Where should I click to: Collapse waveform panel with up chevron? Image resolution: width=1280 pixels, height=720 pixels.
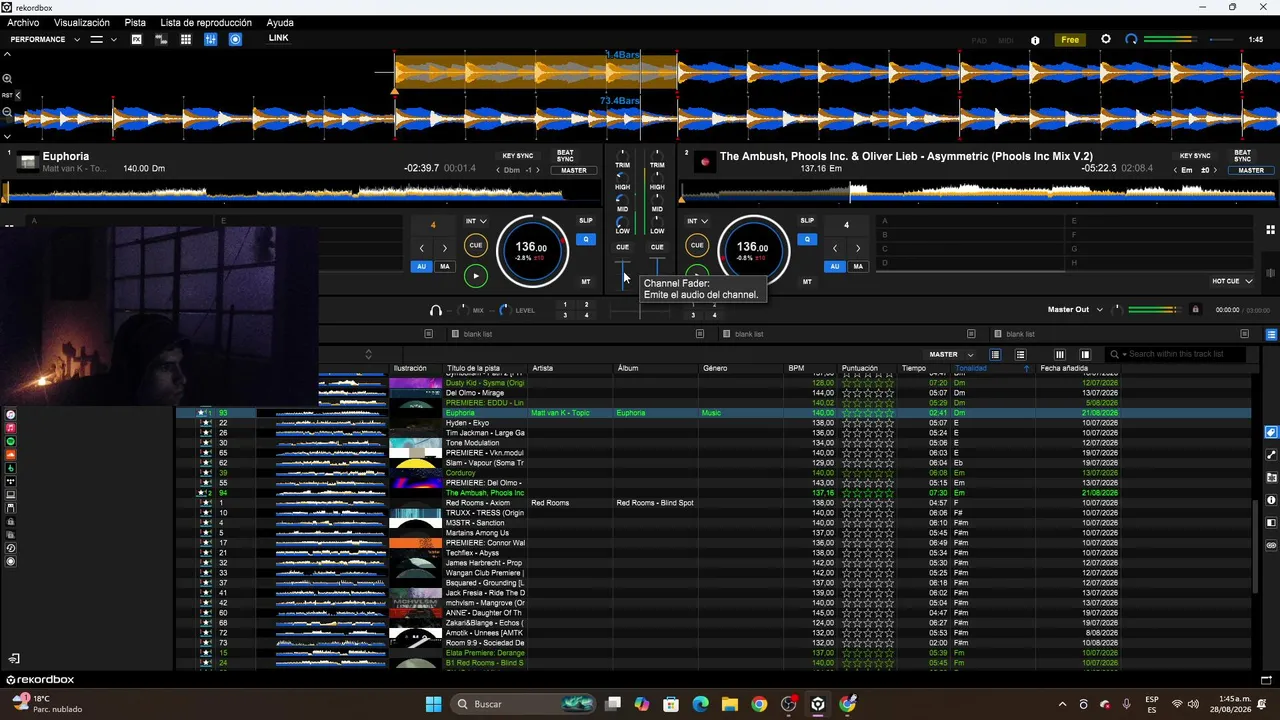8,55
